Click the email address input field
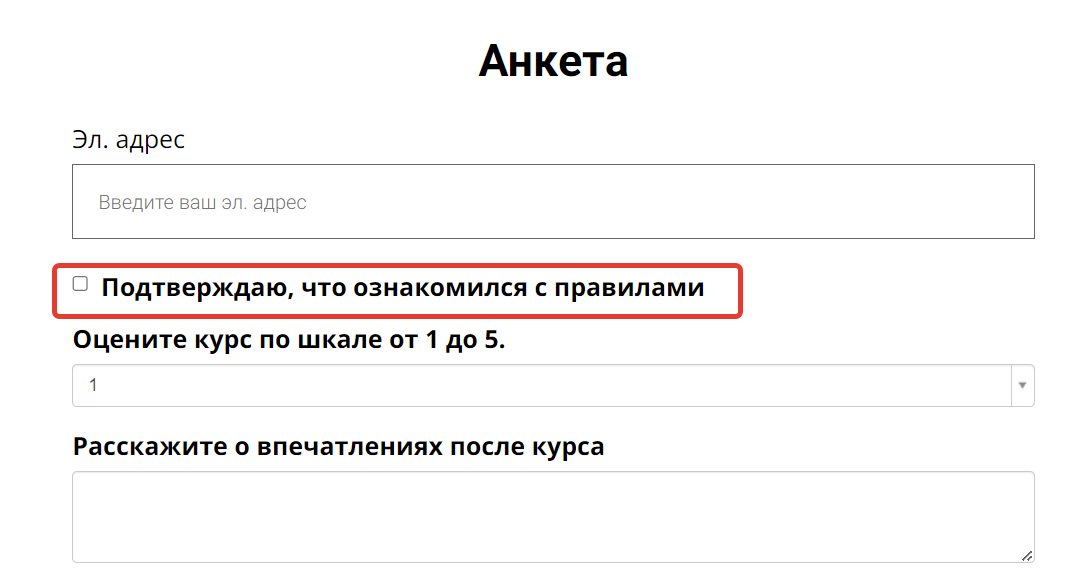1067x581 pixels. (553, 201)
